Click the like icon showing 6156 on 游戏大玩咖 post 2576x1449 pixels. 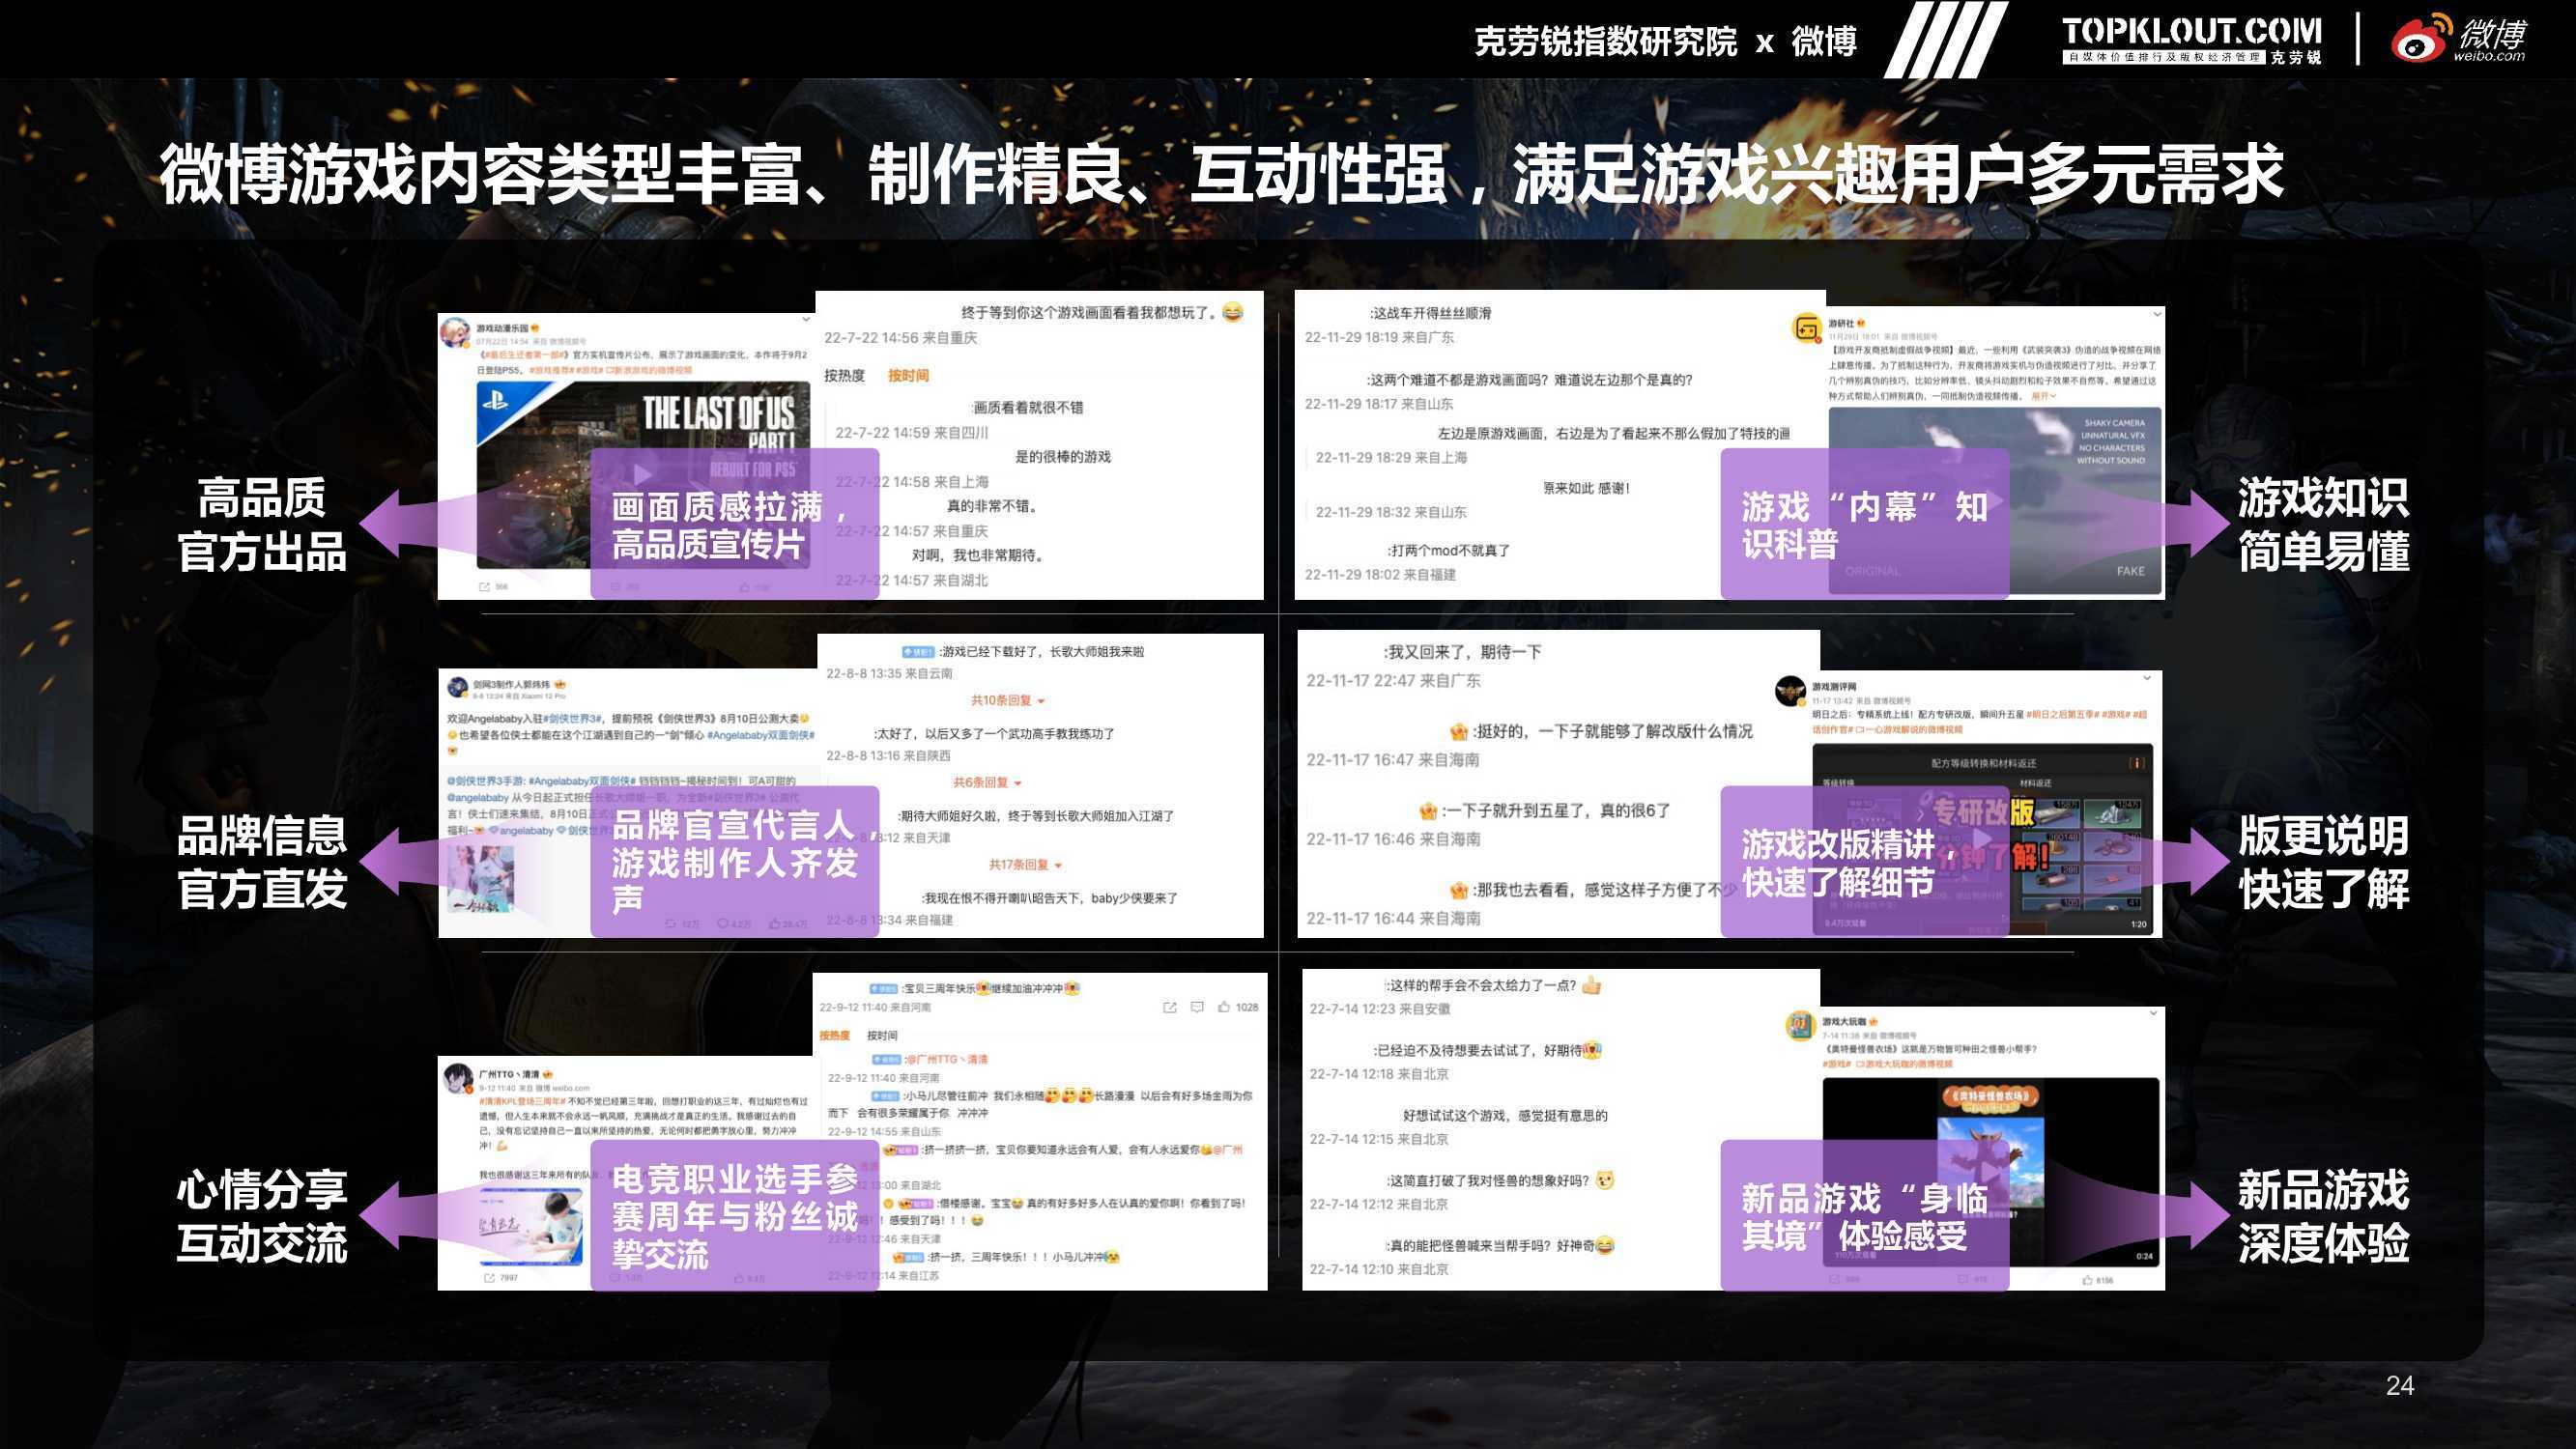(2088, 1279)
